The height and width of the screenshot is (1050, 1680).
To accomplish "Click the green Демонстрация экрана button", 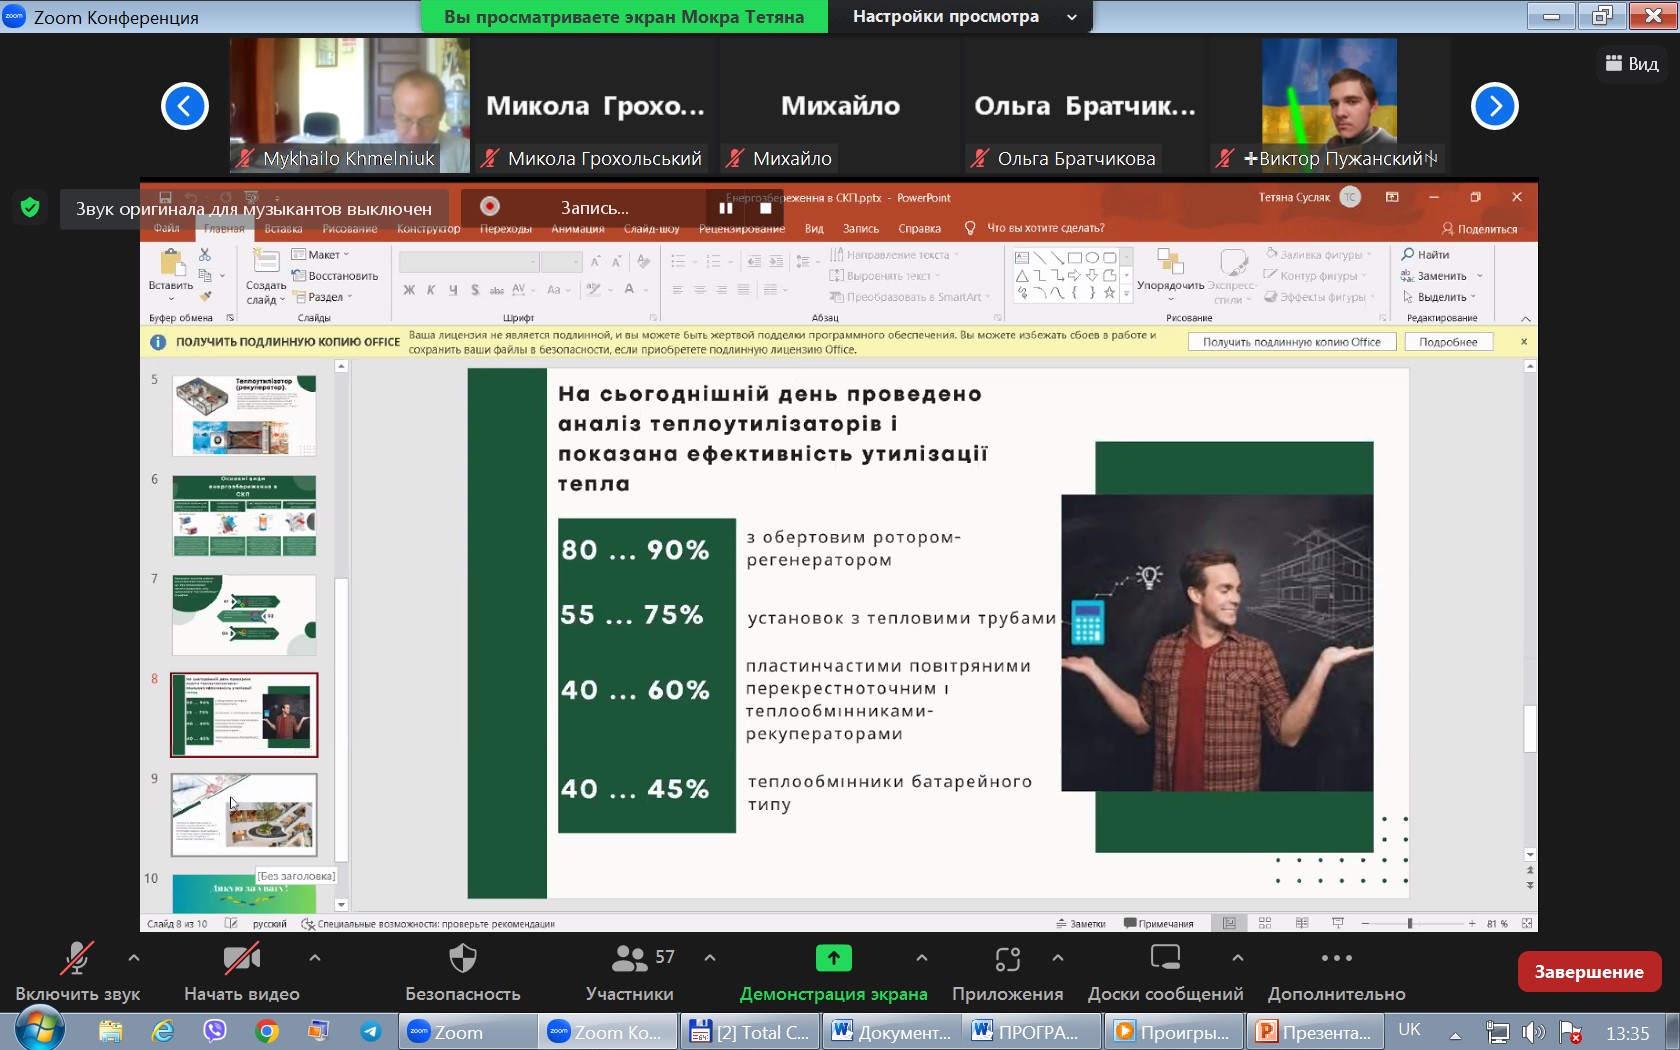I will (834, 972).
